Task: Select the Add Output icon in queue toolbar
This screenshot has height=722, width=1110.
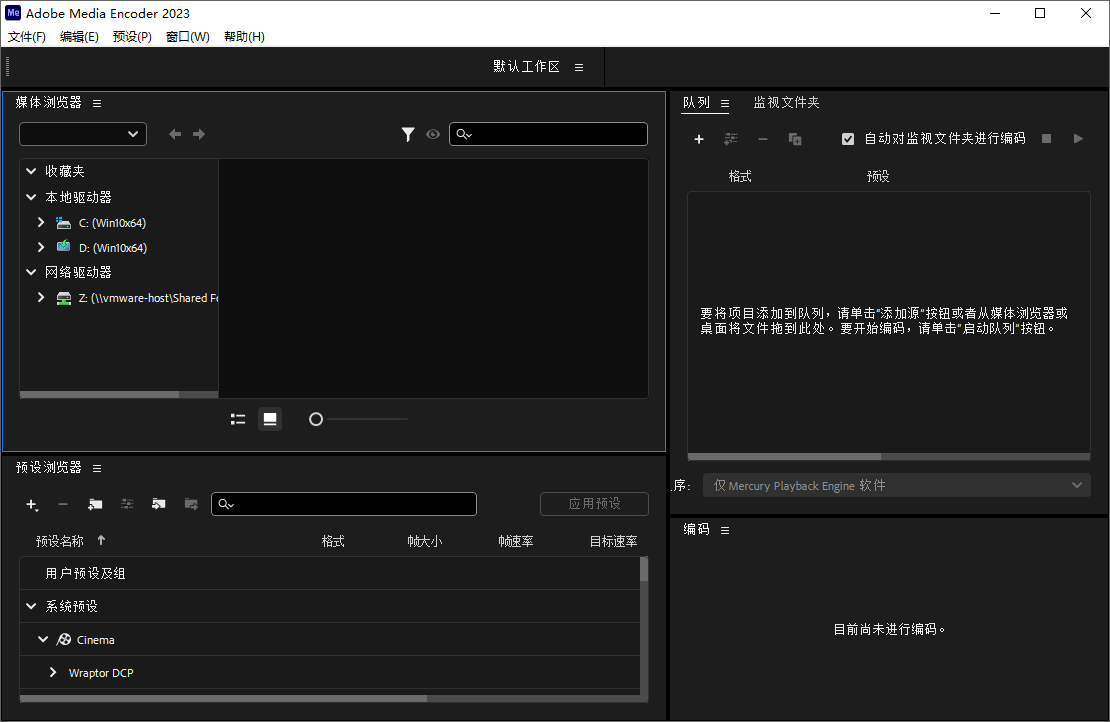Action: [x=730, y=139]
